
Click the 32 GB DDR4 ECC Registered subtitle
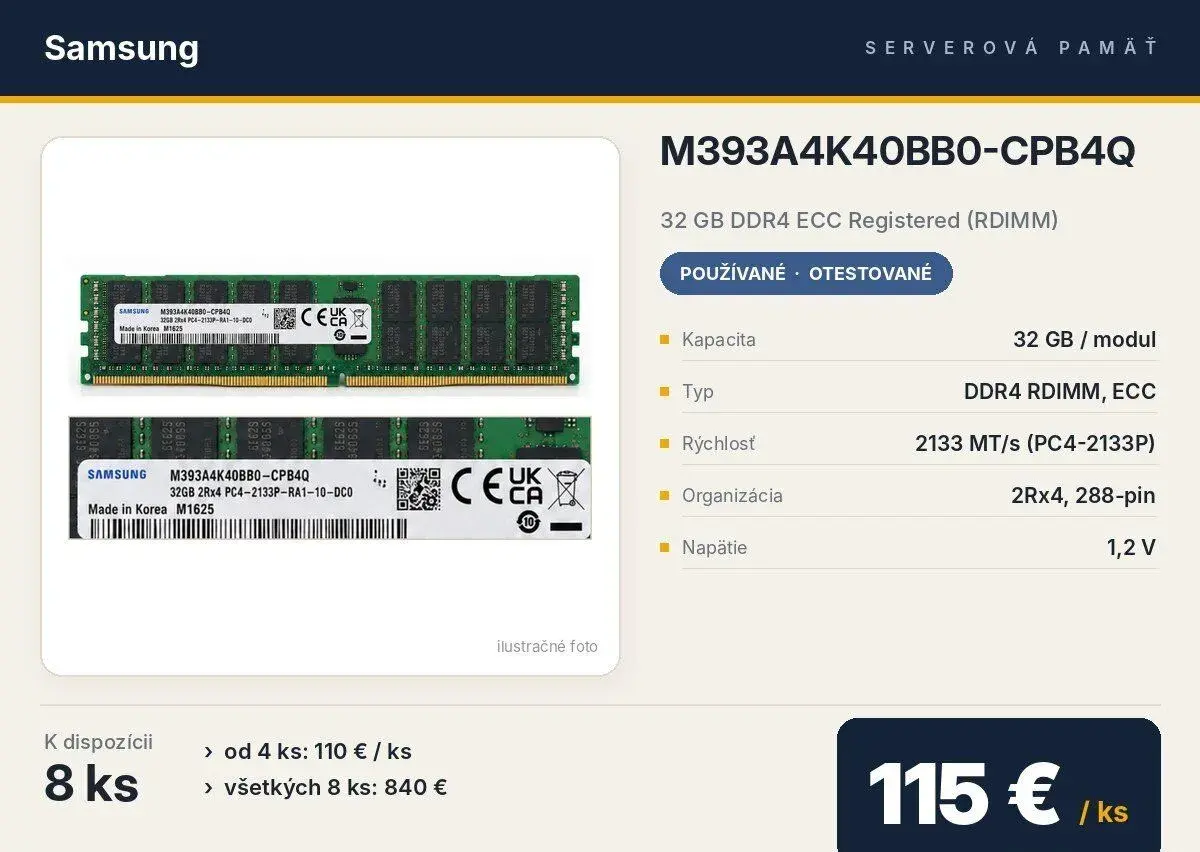[x=859, y=220]
